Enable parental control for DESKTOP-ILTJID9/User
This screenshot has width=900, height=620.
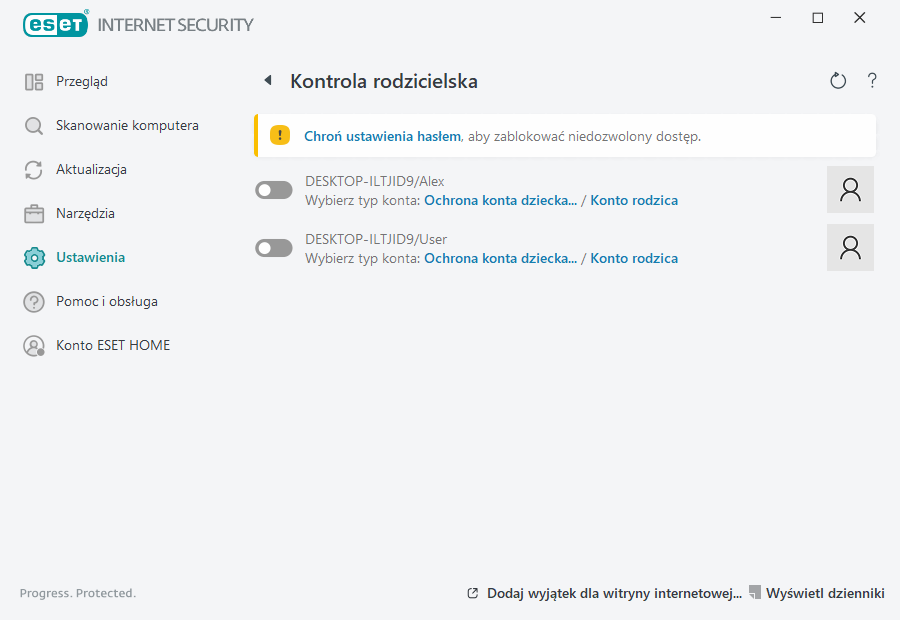[x=273, y=247]
